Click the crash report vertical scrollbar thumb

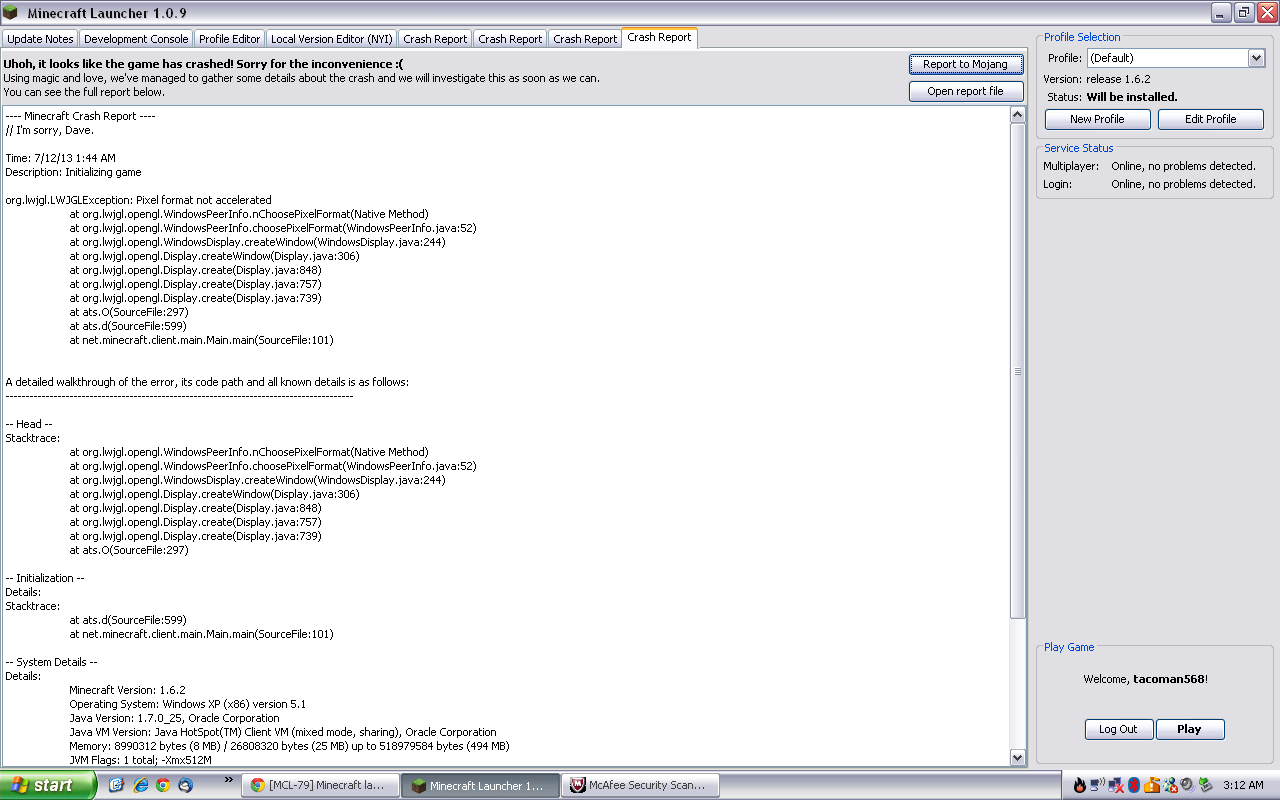click(x=1018, y=371)
